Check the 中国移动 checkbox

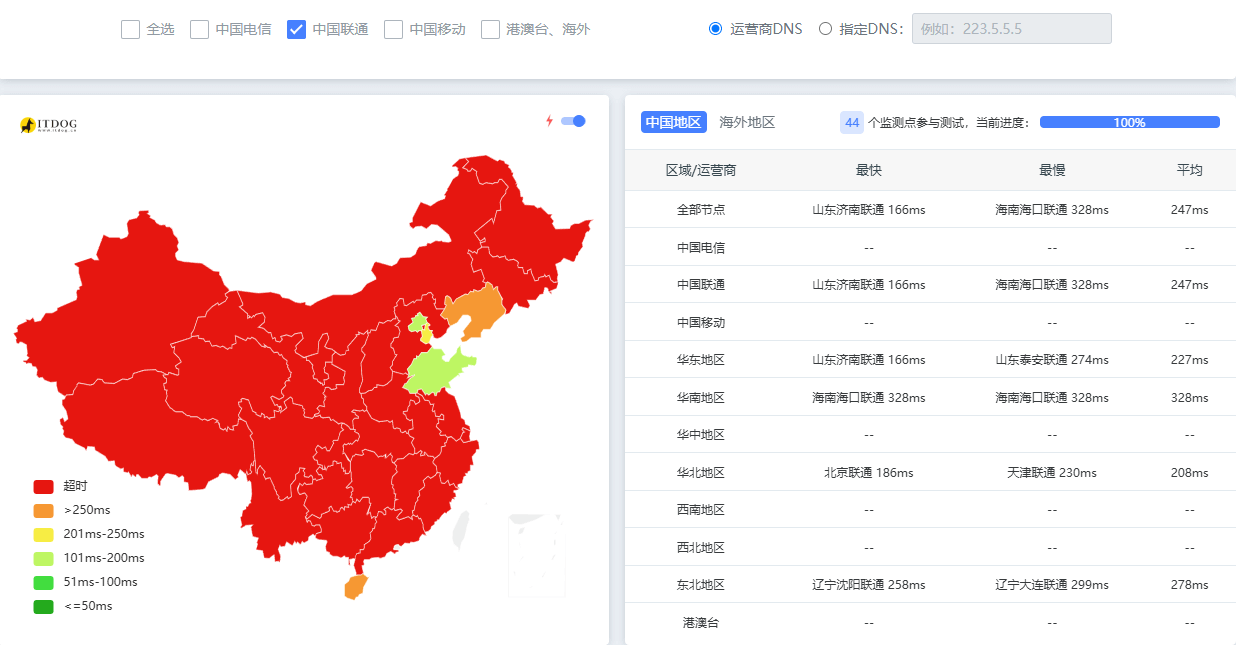click(x=394, y=29)
